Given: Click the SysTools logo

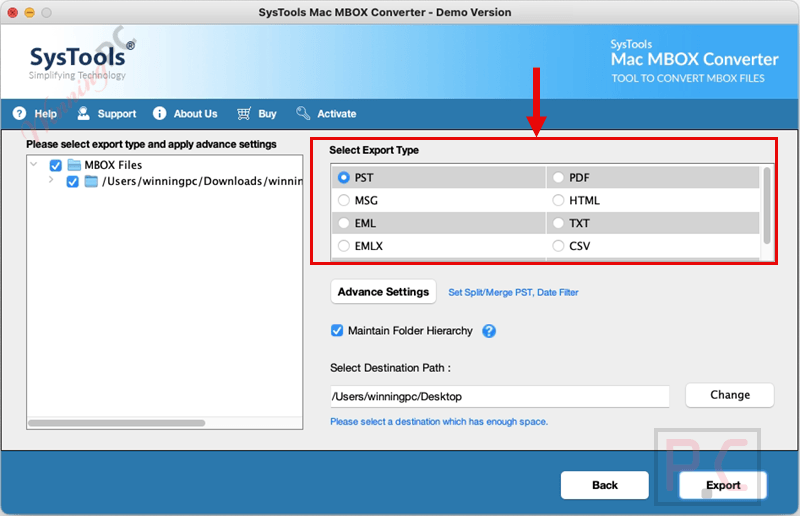Looking at the screenshot, I should (82, 60).
